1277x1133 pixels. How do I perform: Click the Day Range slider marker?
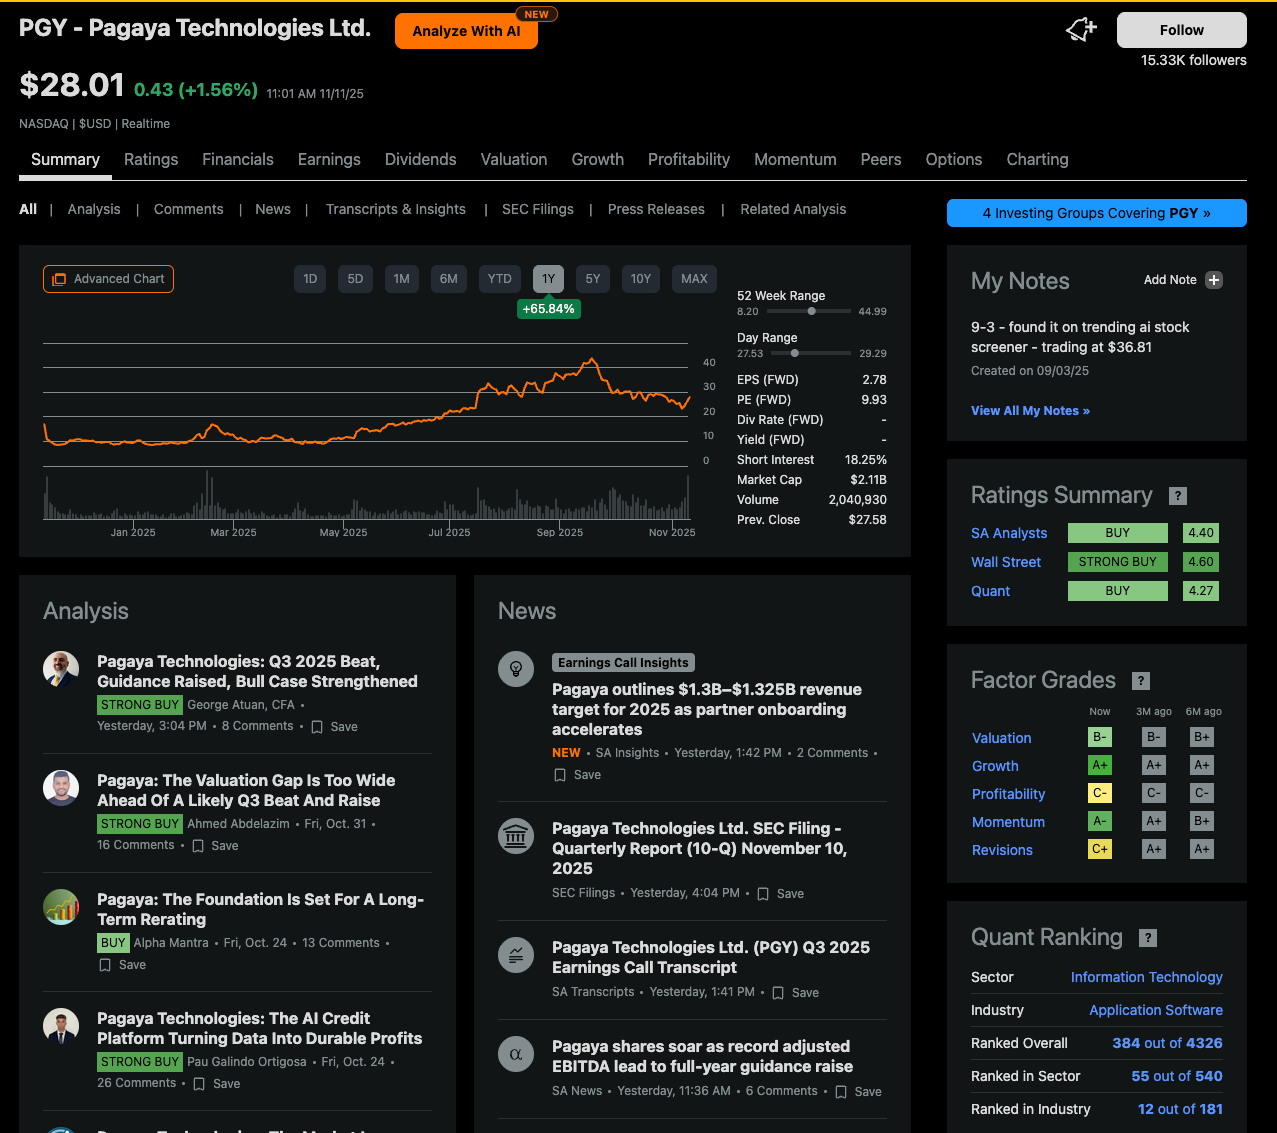click(x=795, y=353)
